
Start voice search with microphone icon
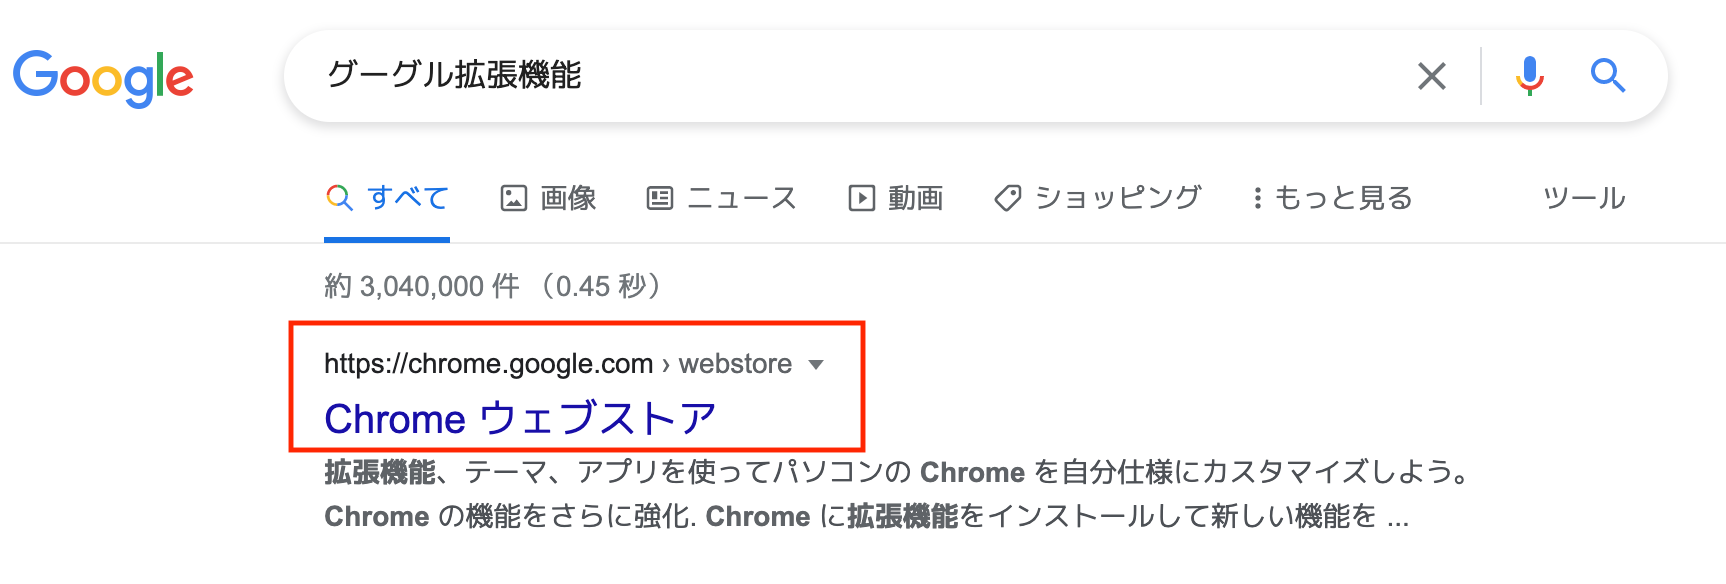(1529, 76)
